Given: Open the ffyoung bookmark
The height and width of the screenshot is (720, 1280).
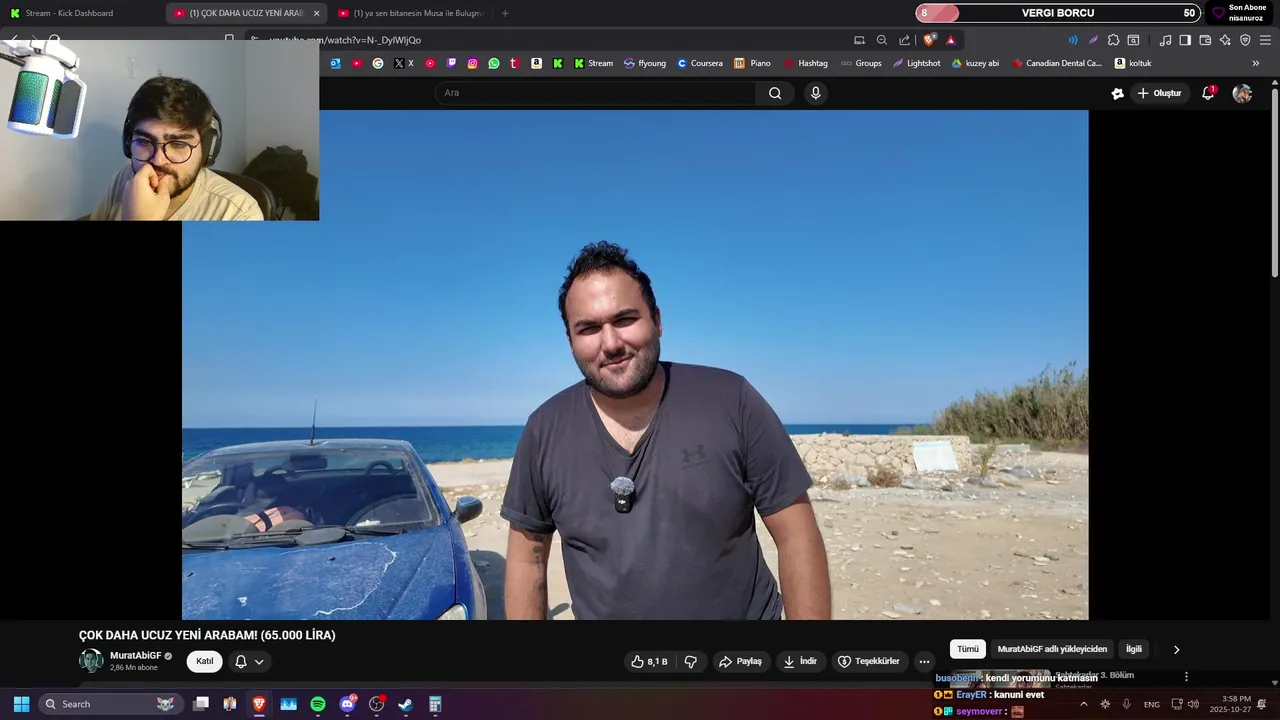Looking at the screenshot, I should pos(645,63).
